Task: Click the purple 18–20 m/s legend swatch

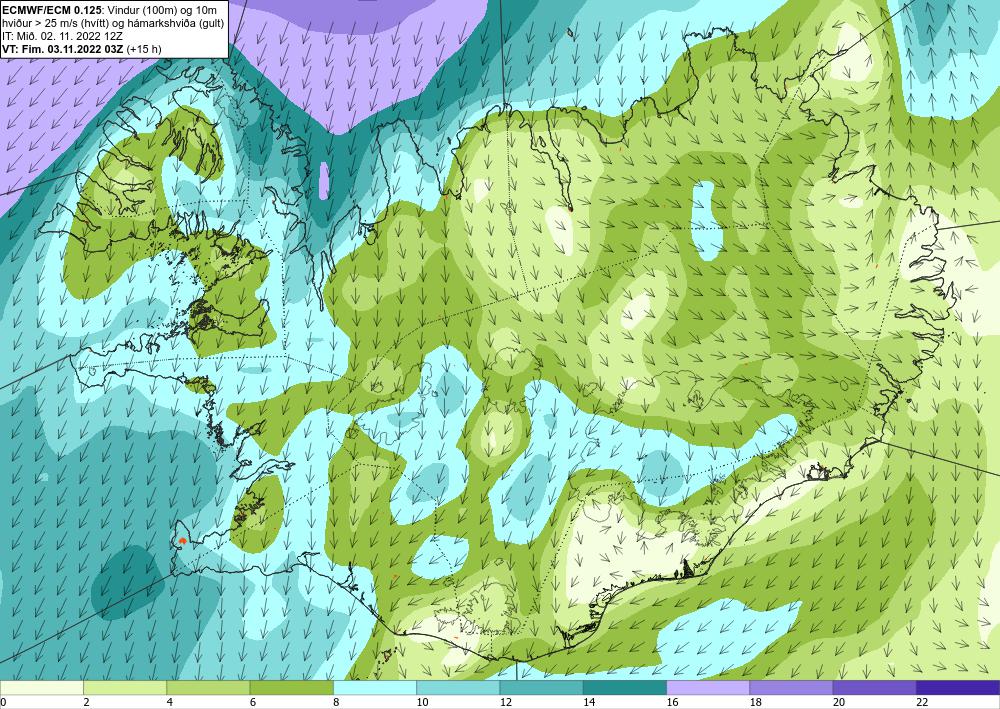Action: coord(791,687)
